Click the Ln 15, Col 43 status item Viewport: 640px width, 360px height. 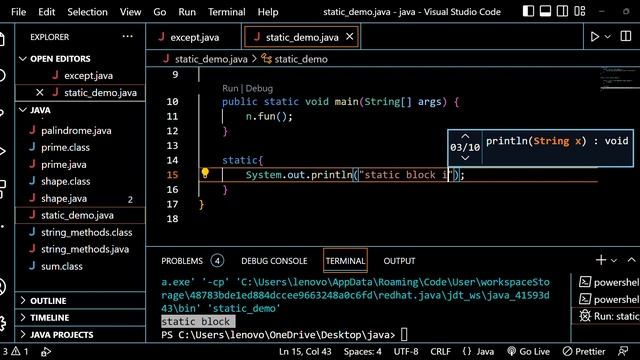coord(305,351)
